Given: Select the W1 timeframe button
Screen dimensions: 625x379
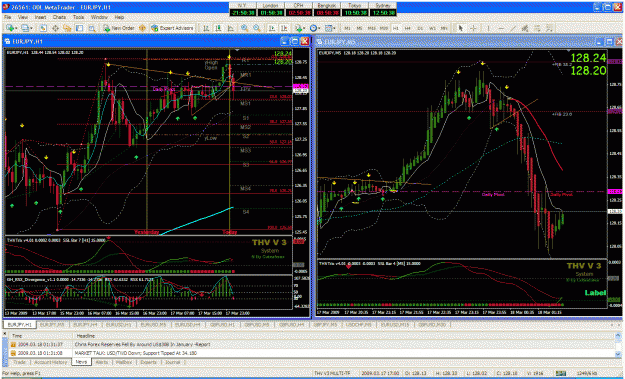Looking at the screenshot, I should click(432, 28).
